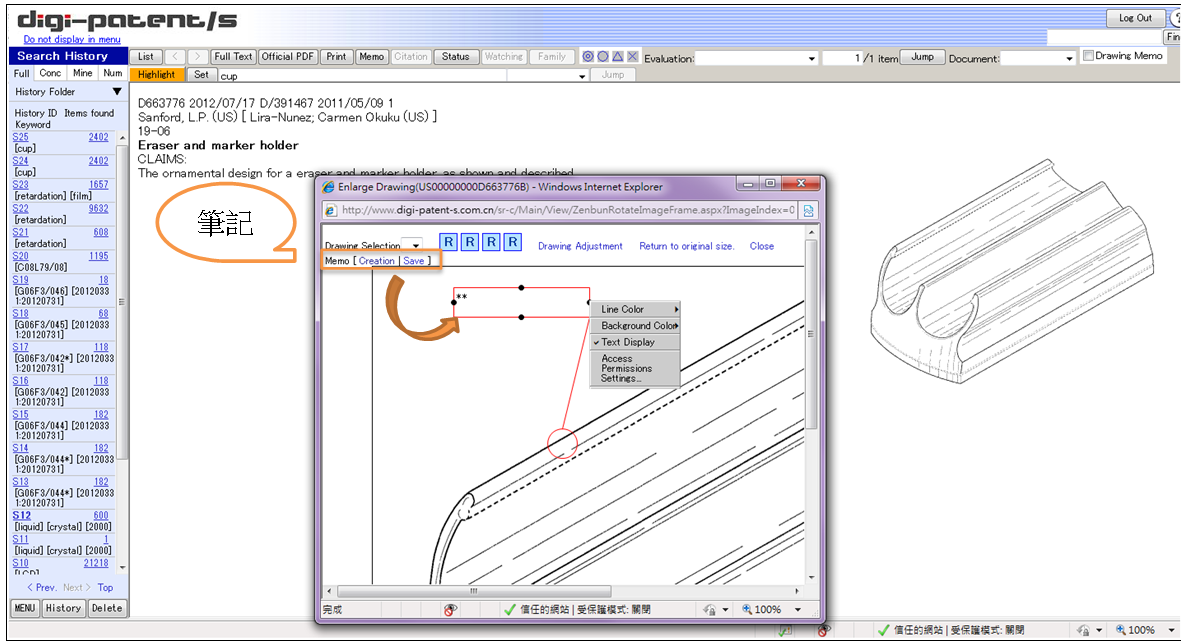Enable the Drawing Memo checkbox
This screenshot has height=643, width=1181.
coord(1088,56)
